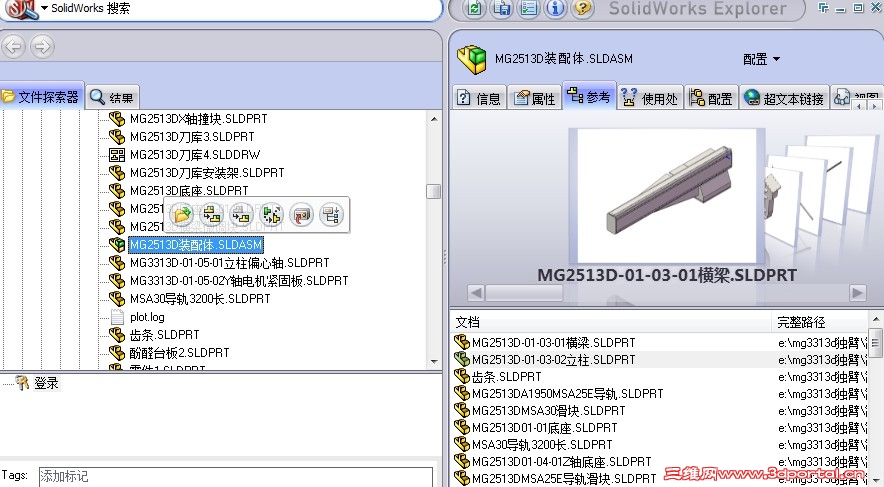Click the SolidWorks search logo icon
Image resolution: width=884 pixels, height=487 pixels.
coord(21,9)
